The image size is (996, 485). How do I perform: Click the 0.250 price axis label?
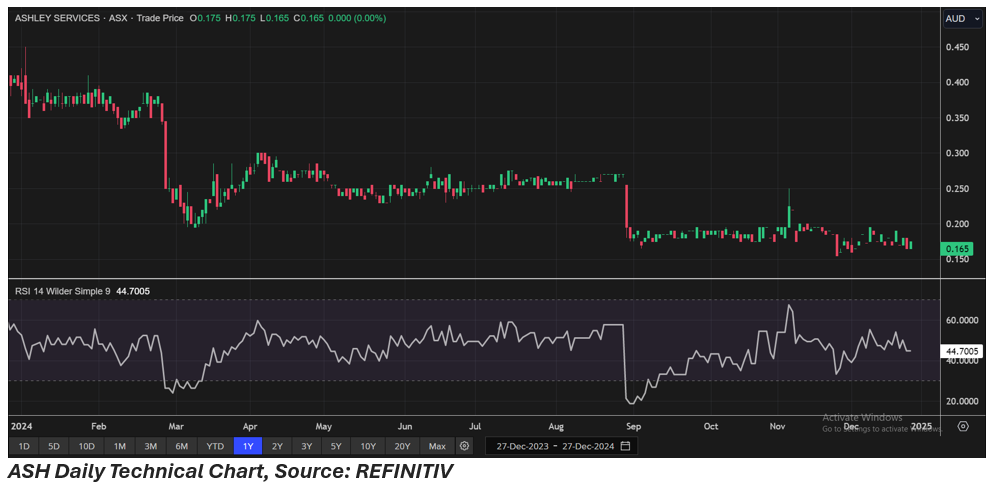pyautogui.click(x=957, y=189)
